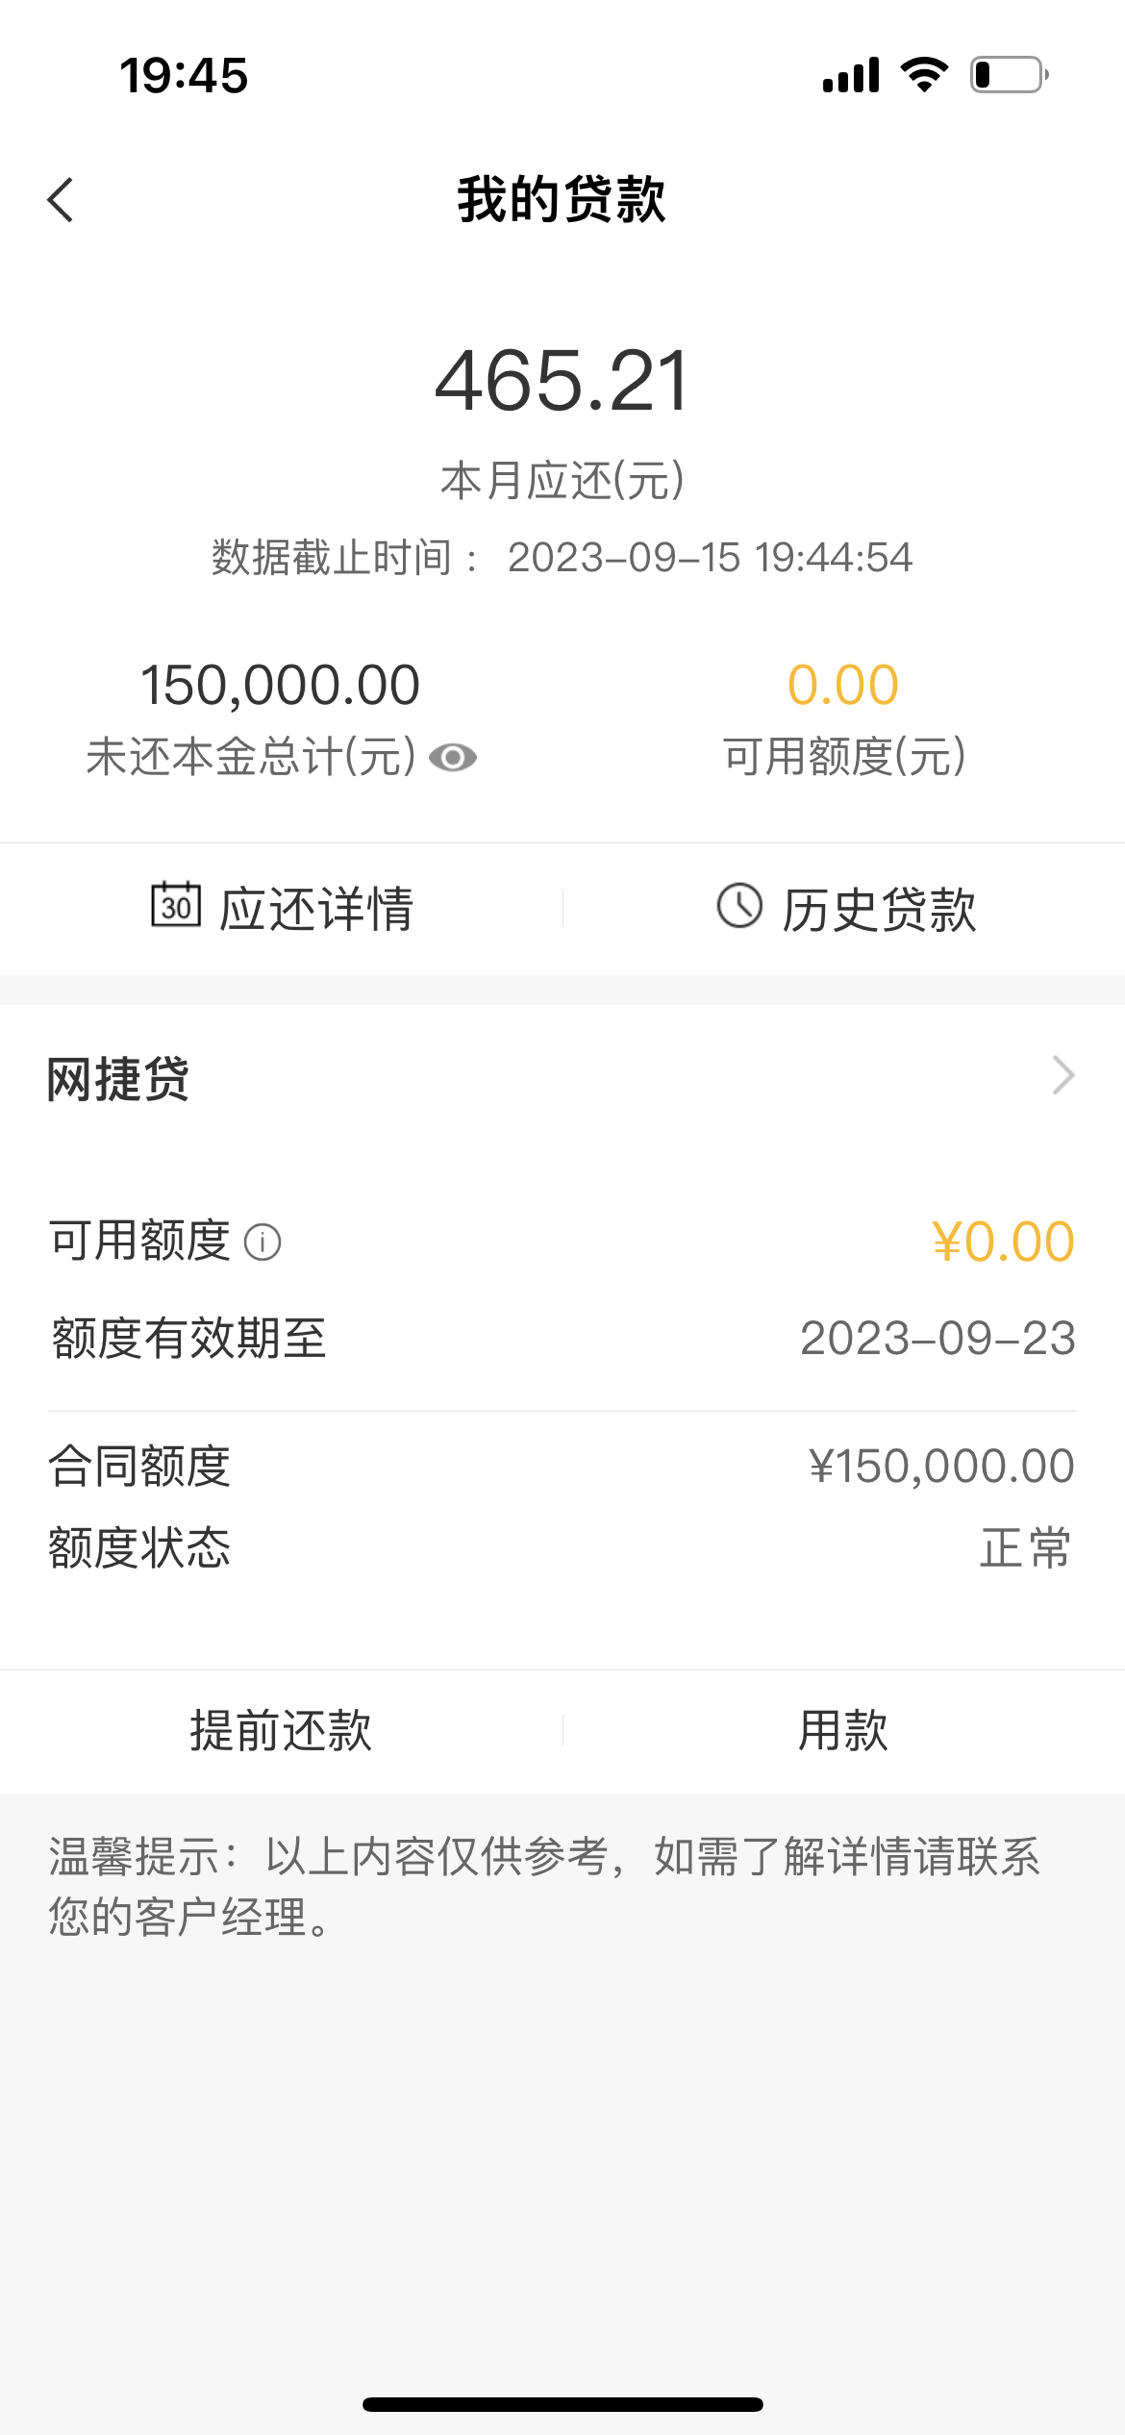Tap the 提前还款 button
The image size is (1125, 2435).
coord(281,1731)
